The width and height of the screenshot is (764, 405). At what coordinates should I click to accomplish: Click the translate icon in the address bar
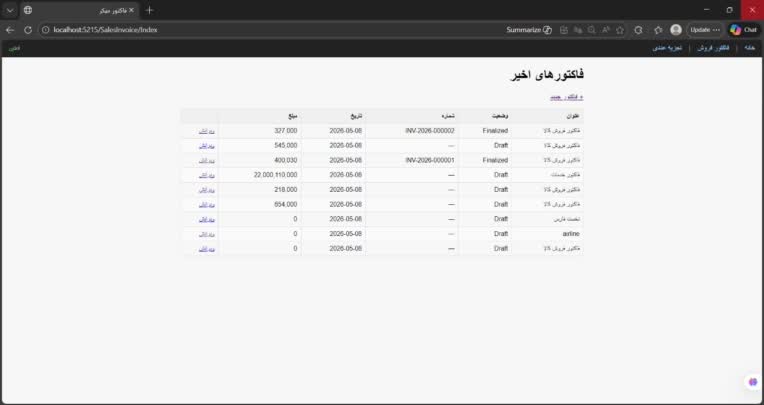578,30
